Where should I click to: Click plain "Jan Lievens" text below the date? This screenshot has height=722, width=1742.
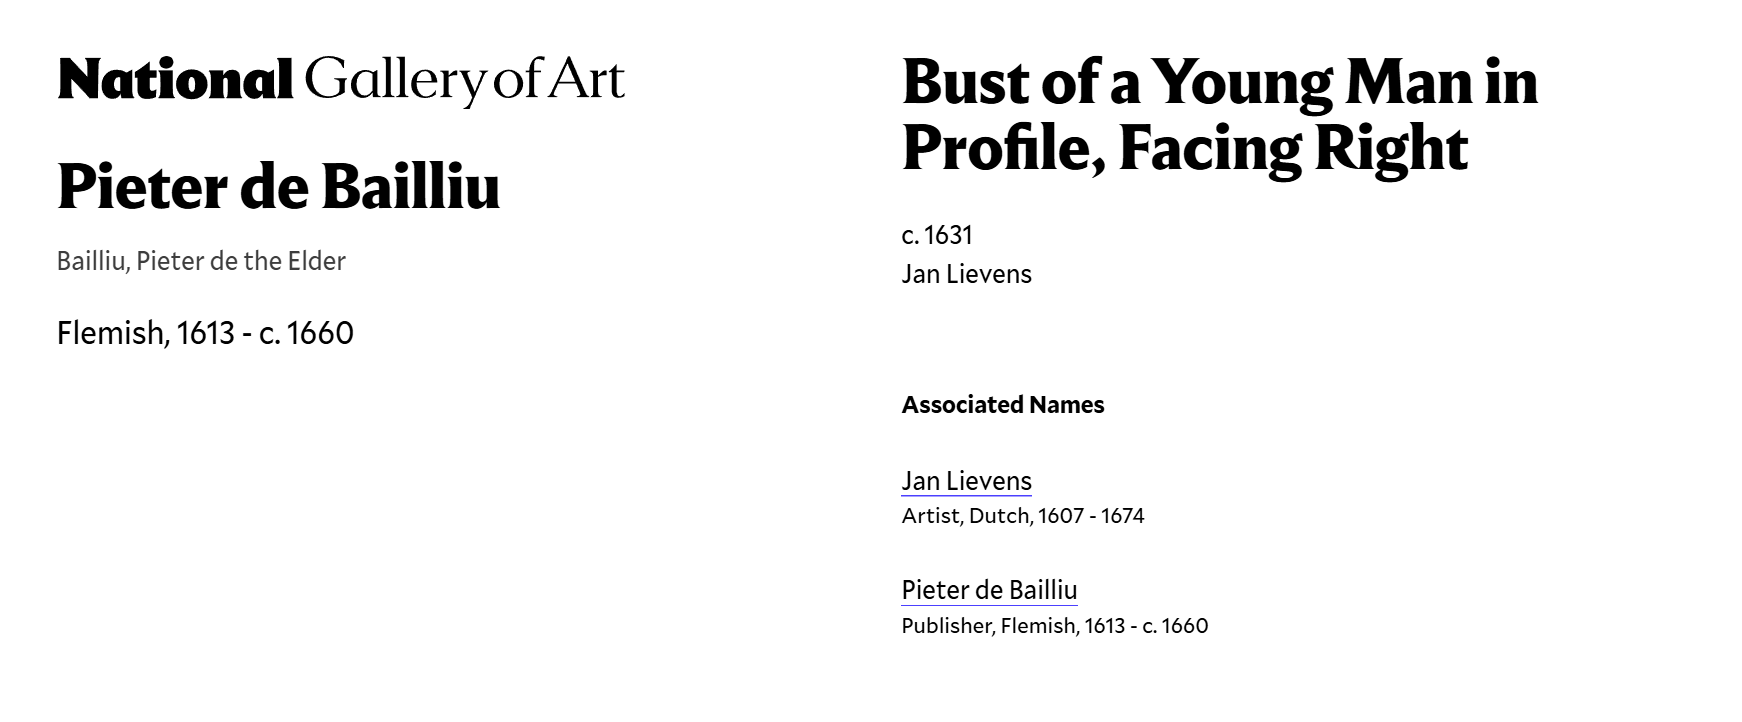point(966,274)
